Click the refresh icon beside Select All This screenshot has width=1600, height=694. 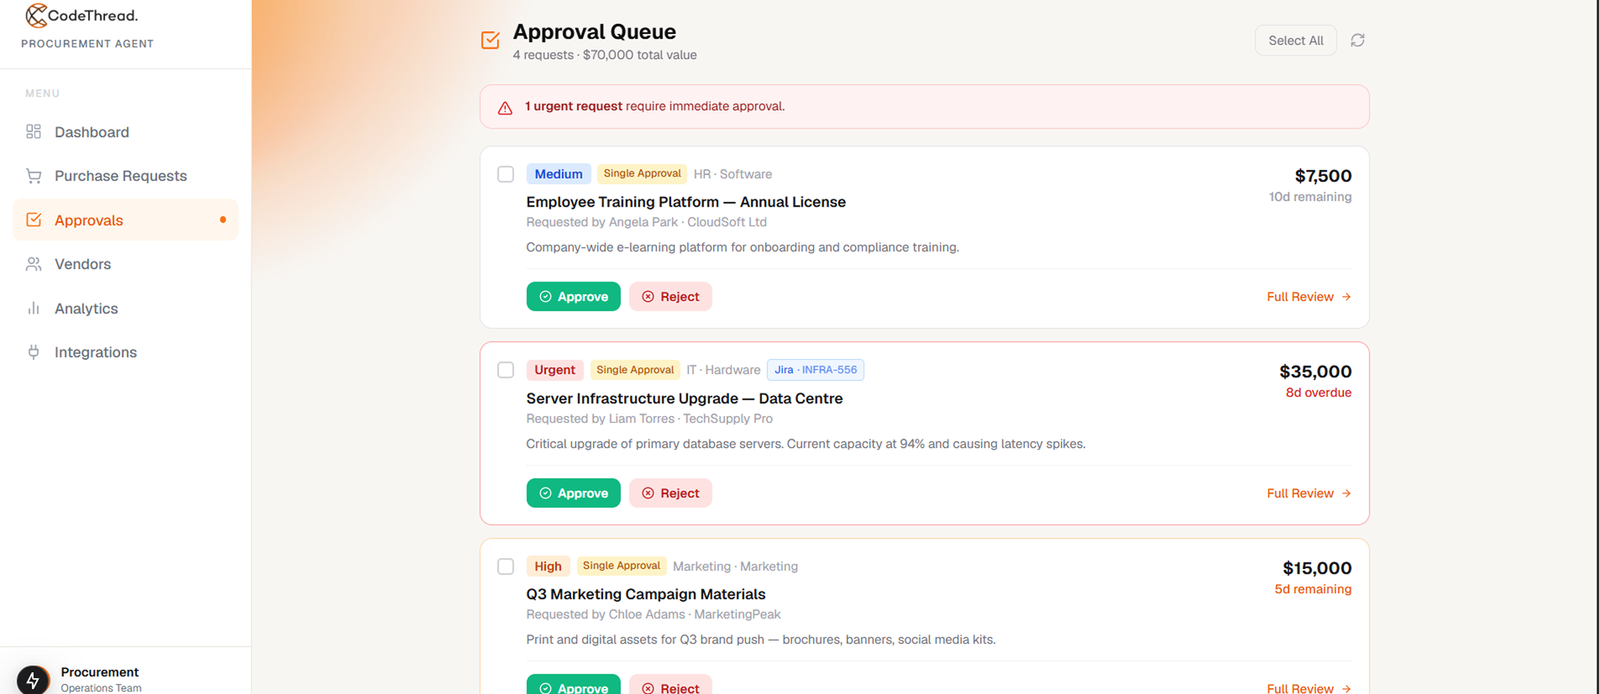tap(1357, 40)
